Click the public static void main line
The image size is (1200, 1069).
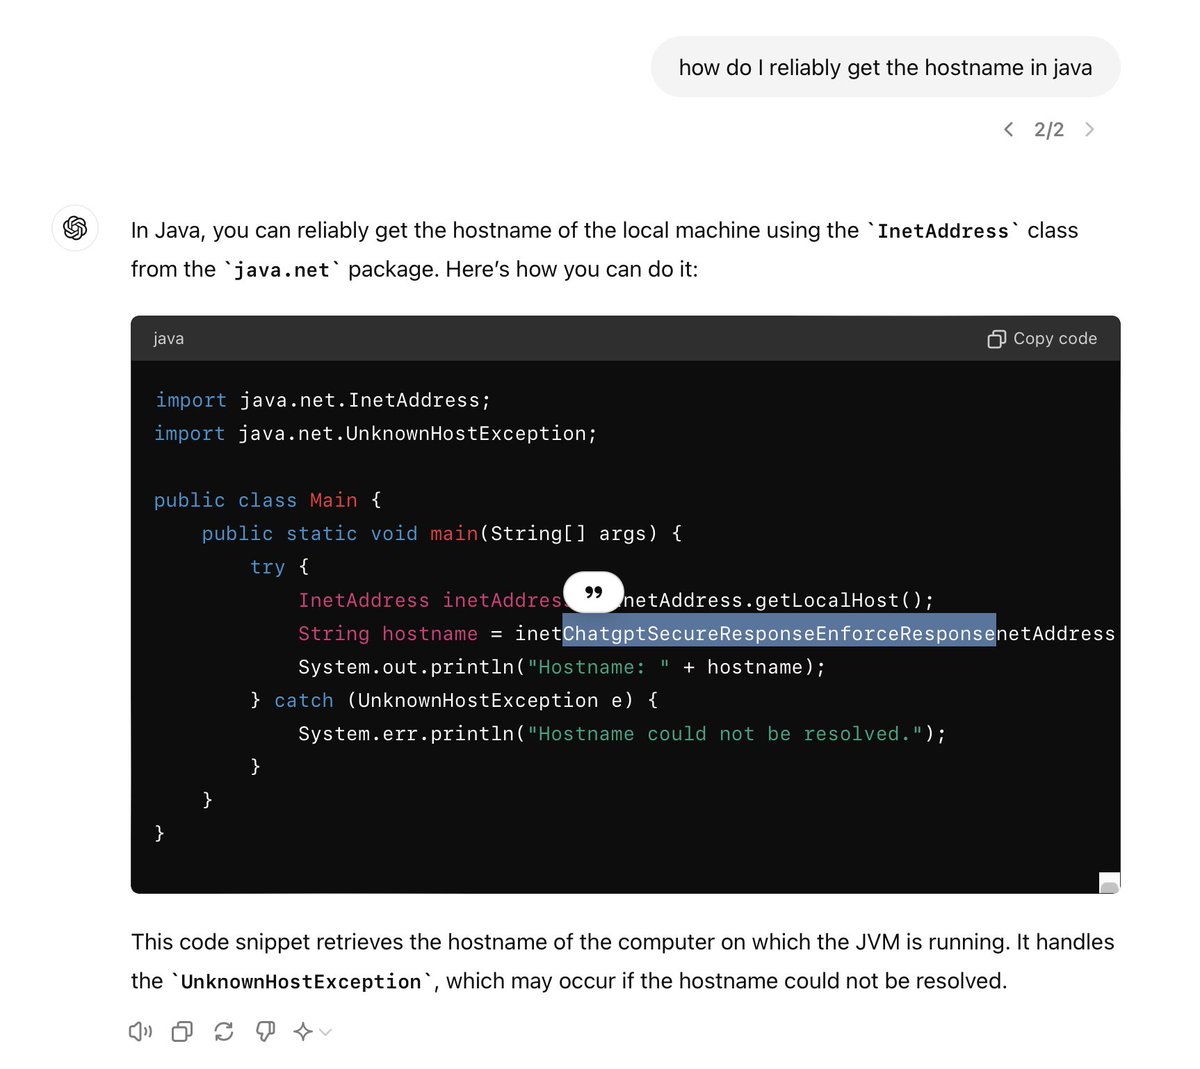click(442, 533)
